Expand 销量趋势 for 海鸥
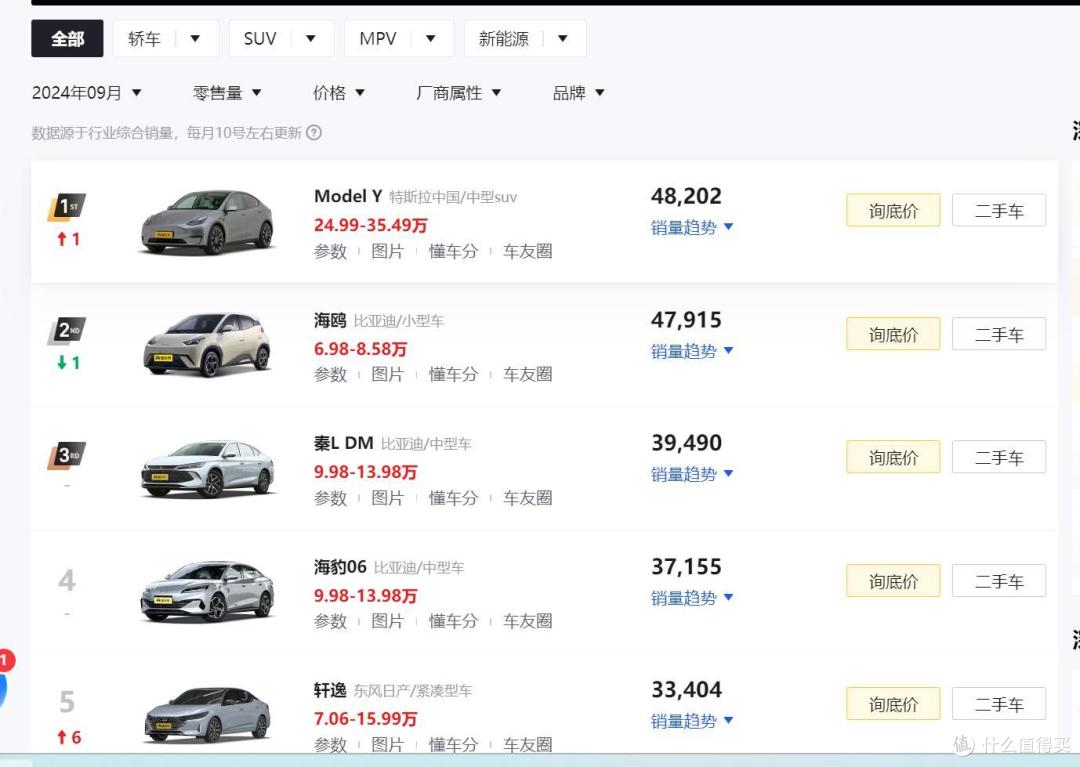 pos(692,351)
